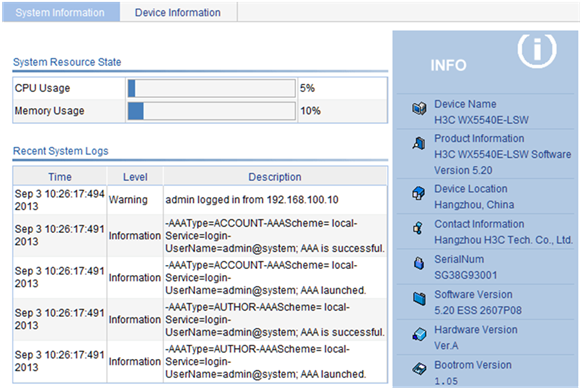
Task: Click the Memory Usage progress bar
Action: click(x=212, y=111)
